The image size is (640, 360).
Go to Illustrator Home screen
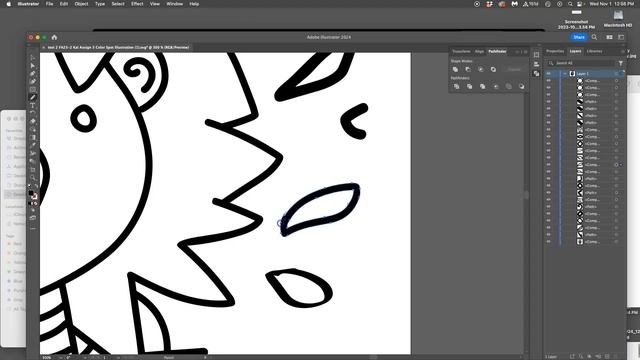pos(54,37)
